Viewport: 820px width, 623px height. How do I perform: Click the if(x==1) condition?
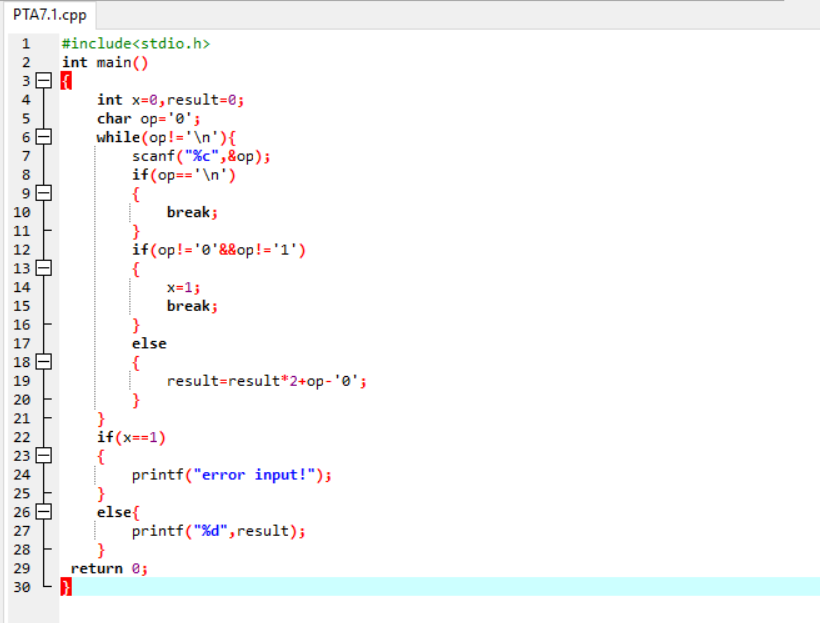[131, 437]
